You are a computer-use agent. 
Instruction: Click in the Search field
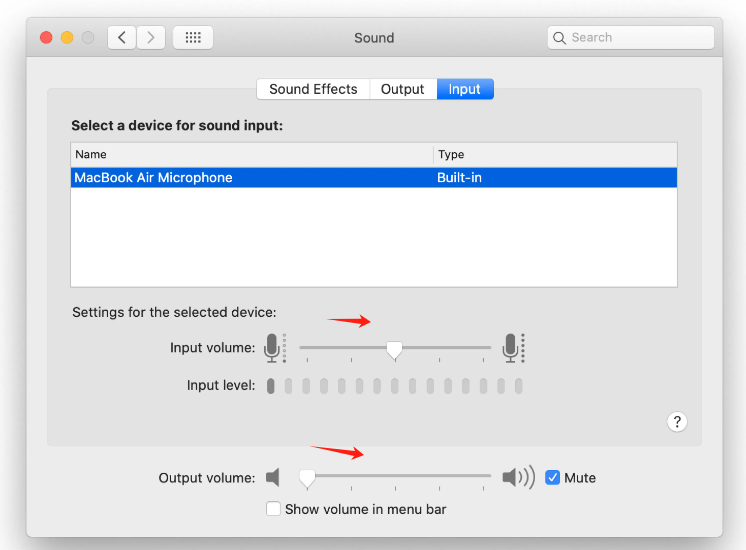[x=630, y=38]
